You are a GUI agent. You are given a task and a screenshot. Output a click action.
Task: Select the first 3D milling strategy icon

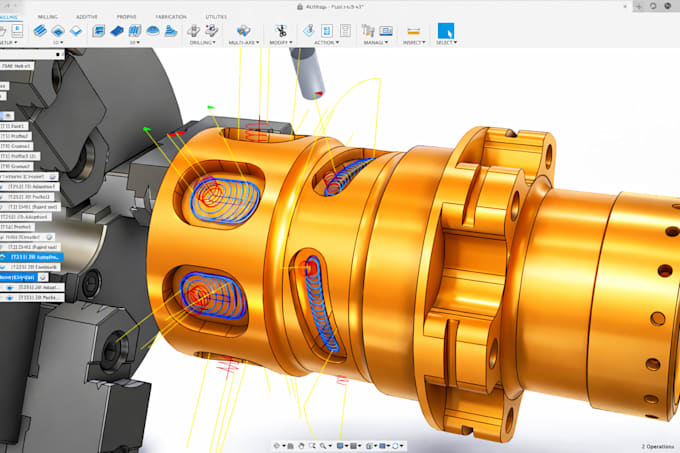coord(98,31)
